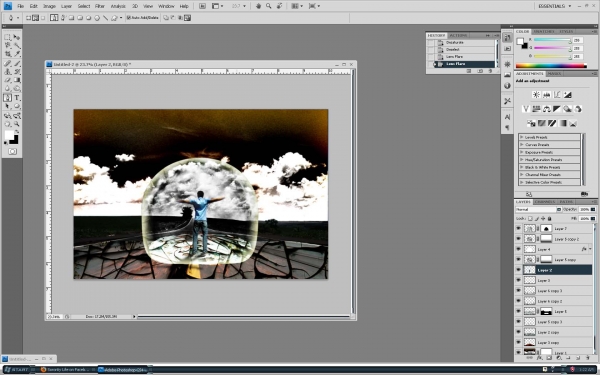600x375 pixels.
Task: Add a Black & White adjustment
Action: click(557, 109)
